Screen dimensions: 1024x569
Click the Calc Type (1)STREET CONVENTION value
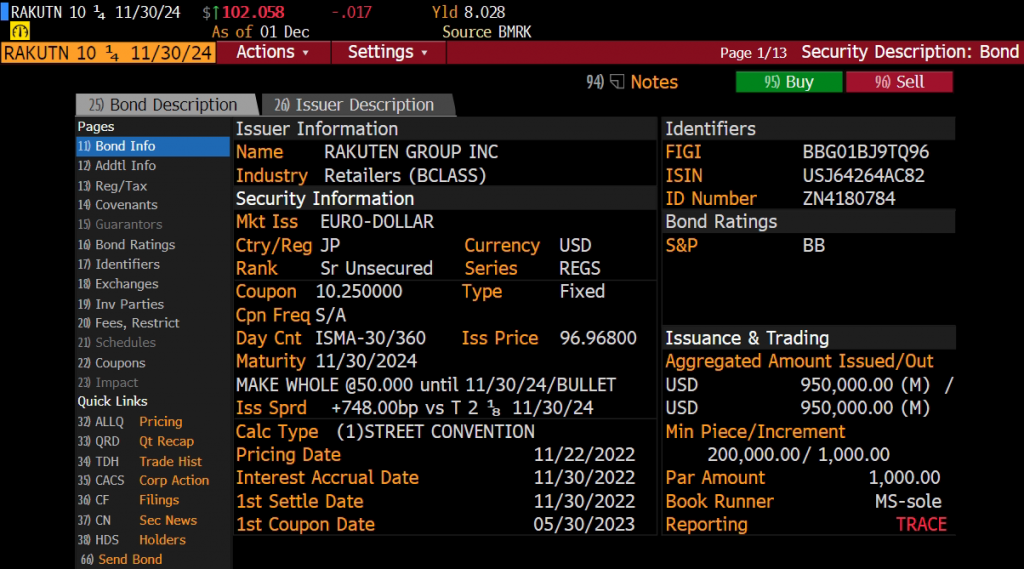pos(436,432)
